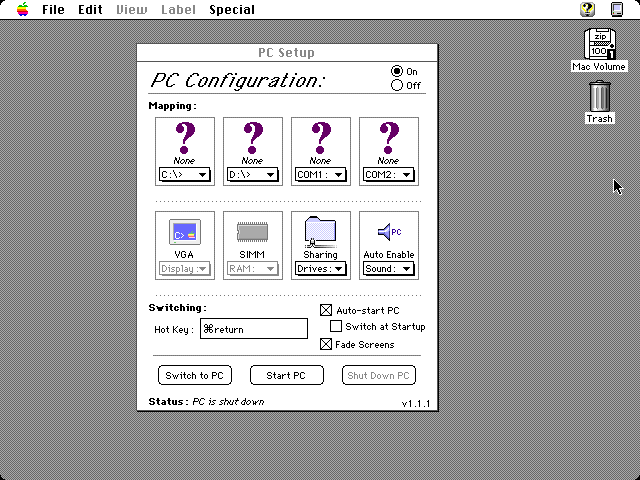Click the 'Sharing' label text
Viewport: 640px width, 480px height.
320,255
